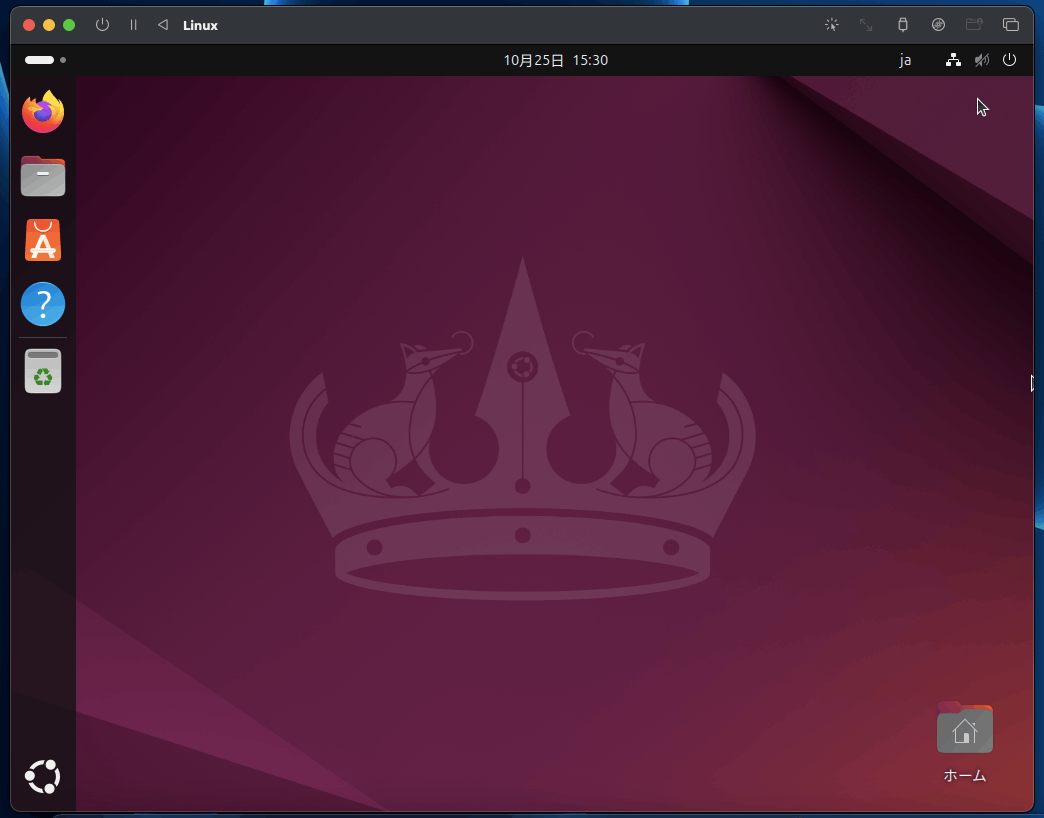Open Firefox from the Ubuntu dock
This screenshot has width=1044, height=818.
click(x=43, y=112)
